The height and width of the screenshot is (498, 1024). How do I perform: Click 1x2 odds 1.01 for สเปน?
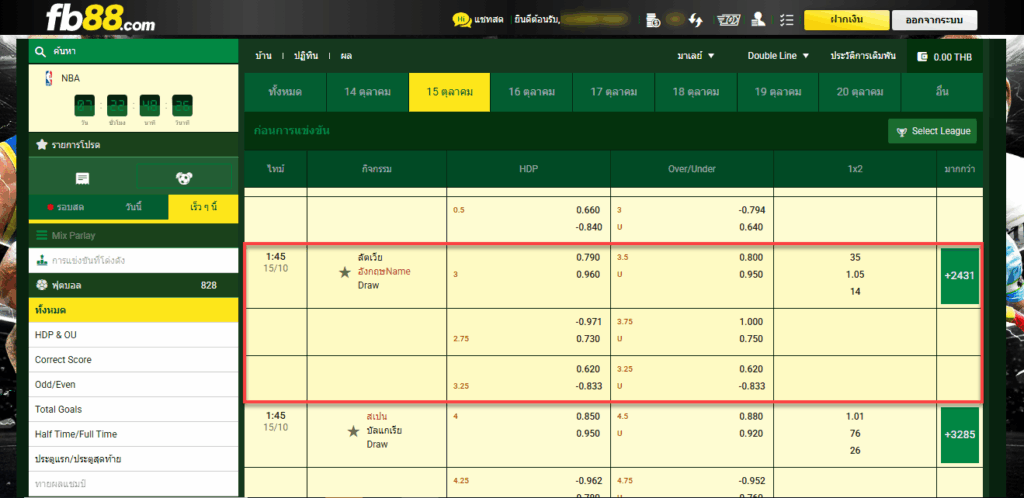click(x=855, y=416)
